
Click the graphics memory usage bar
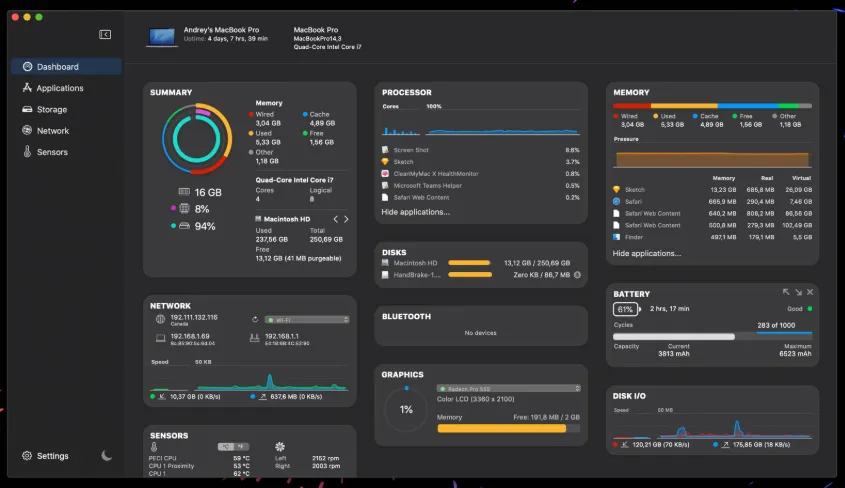pos(509,428)
